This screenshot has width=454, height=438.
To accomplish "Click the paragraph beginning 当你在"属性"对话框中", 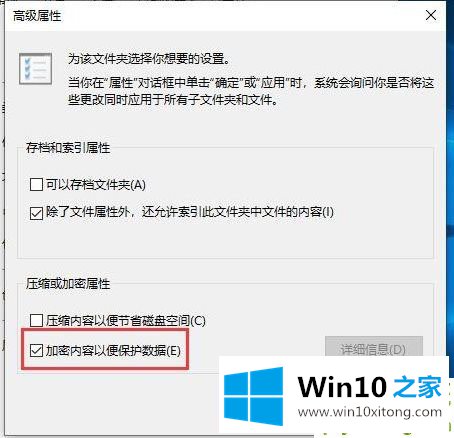I will coord(251,91).
